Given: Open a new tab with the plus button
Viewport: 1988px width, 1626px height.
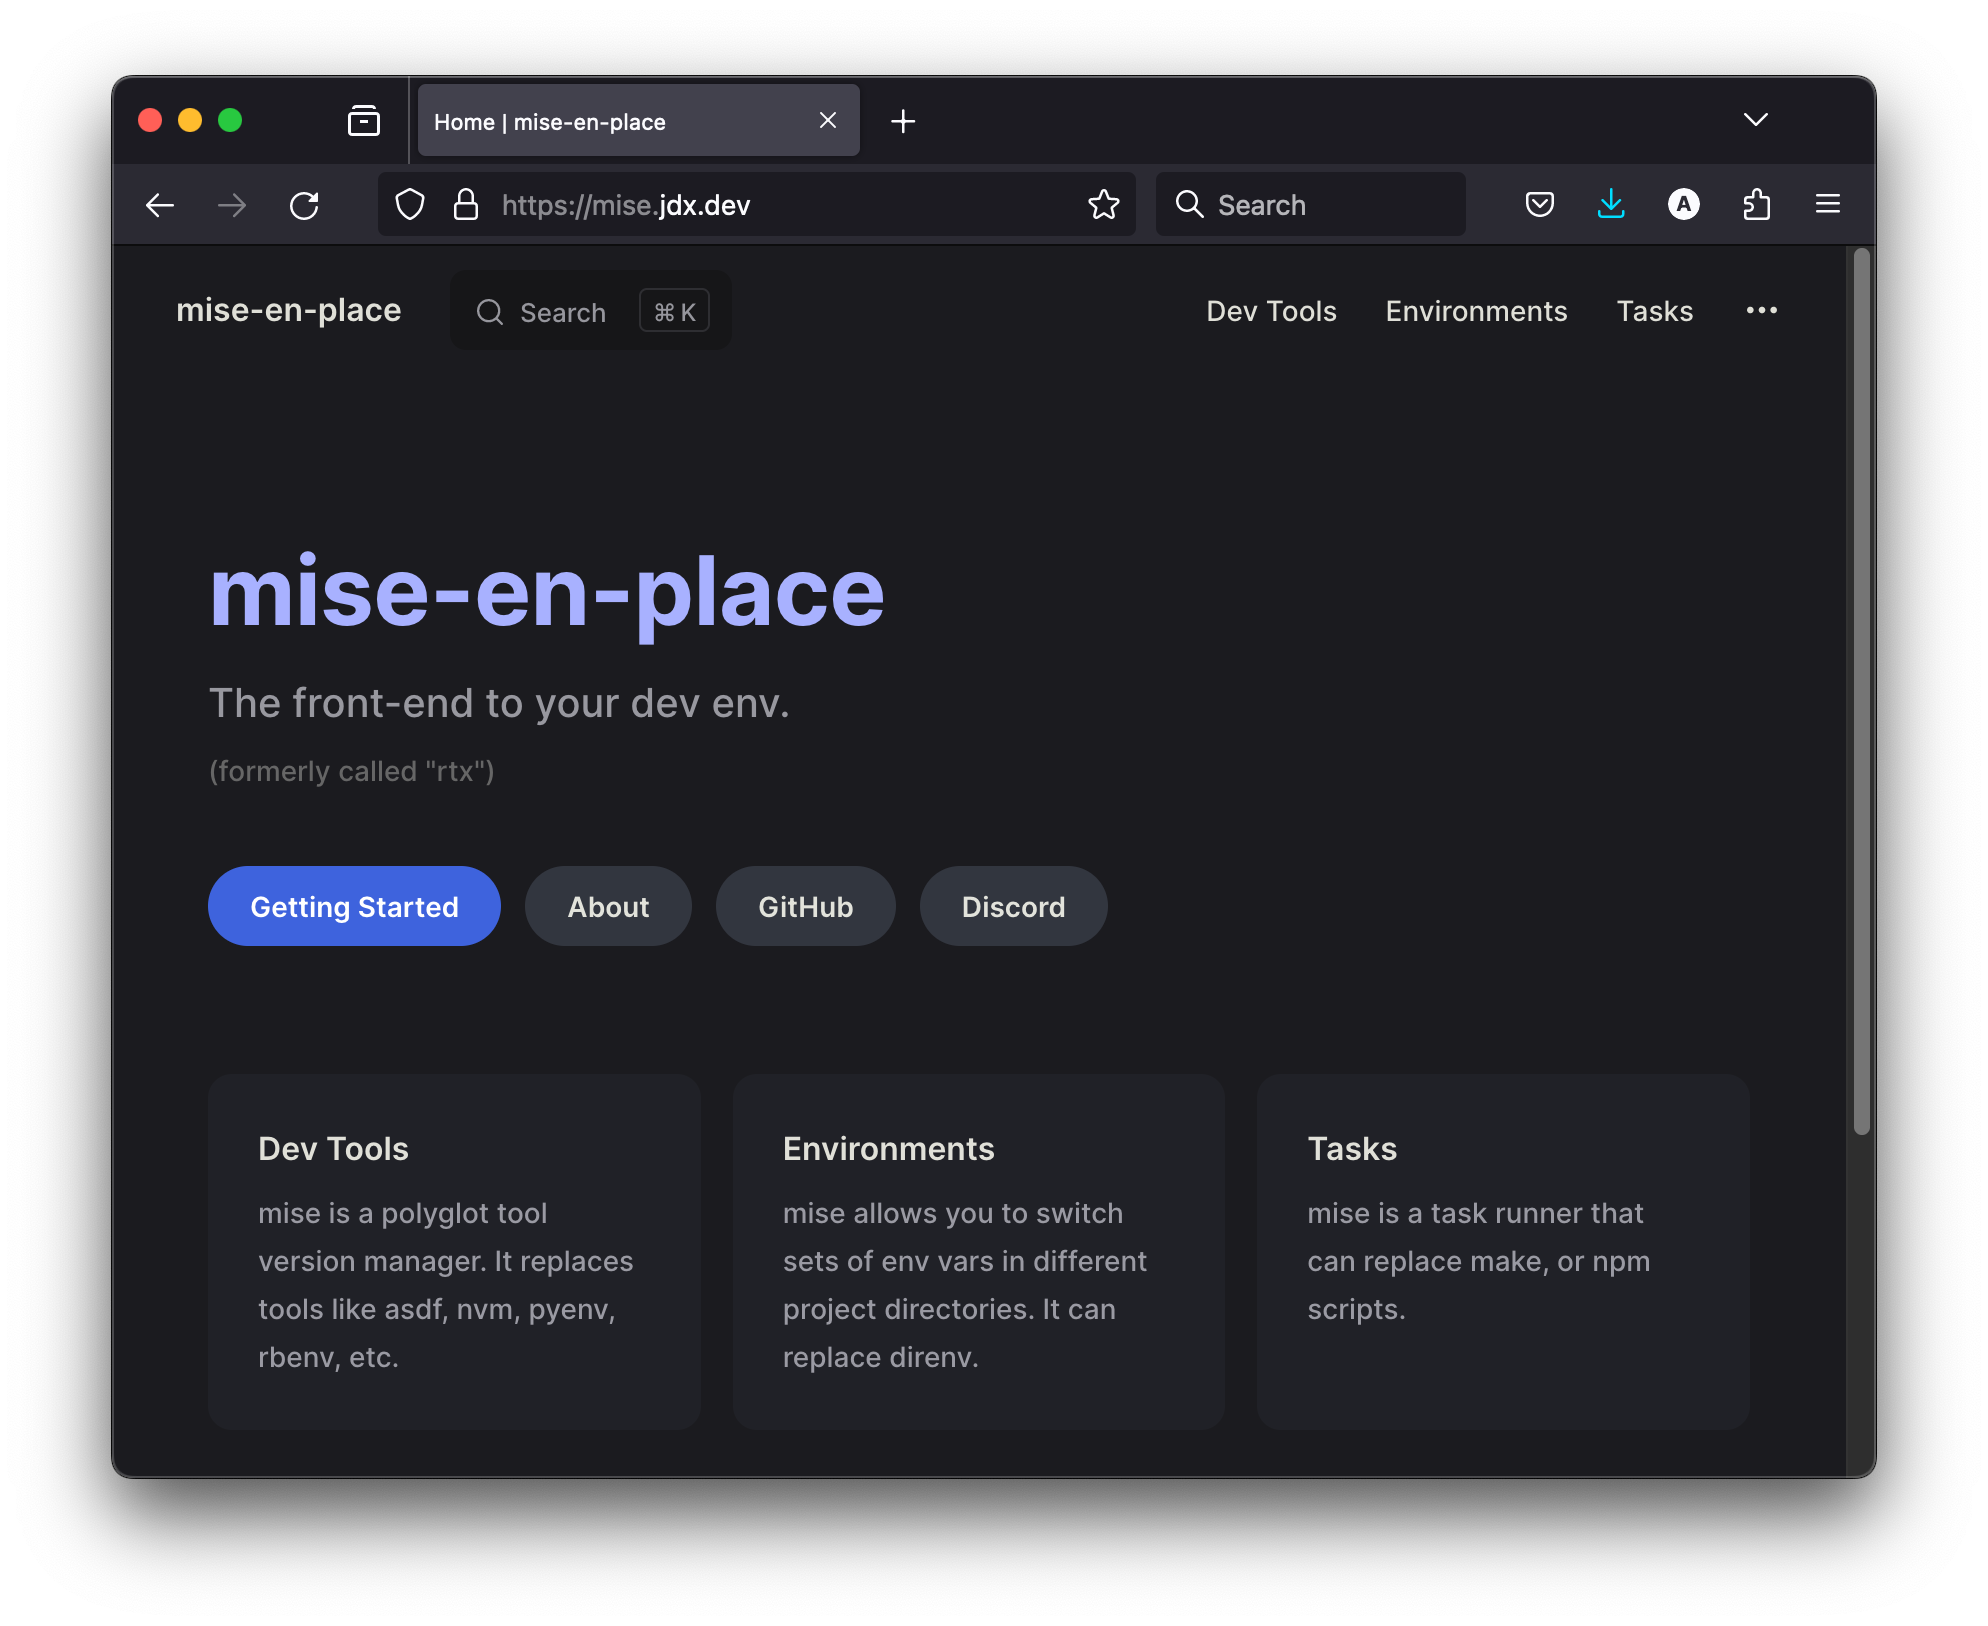Looking at the screenshot, I should coord(903,121).
